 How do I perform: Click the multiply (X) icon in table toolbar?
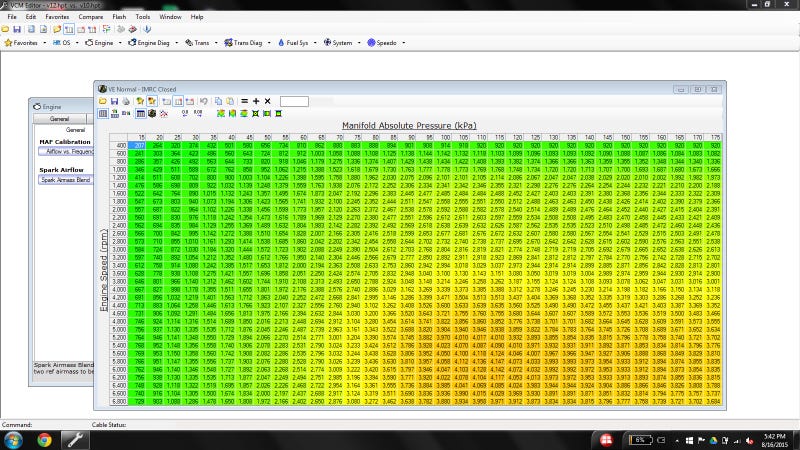[x=267, y=101]
